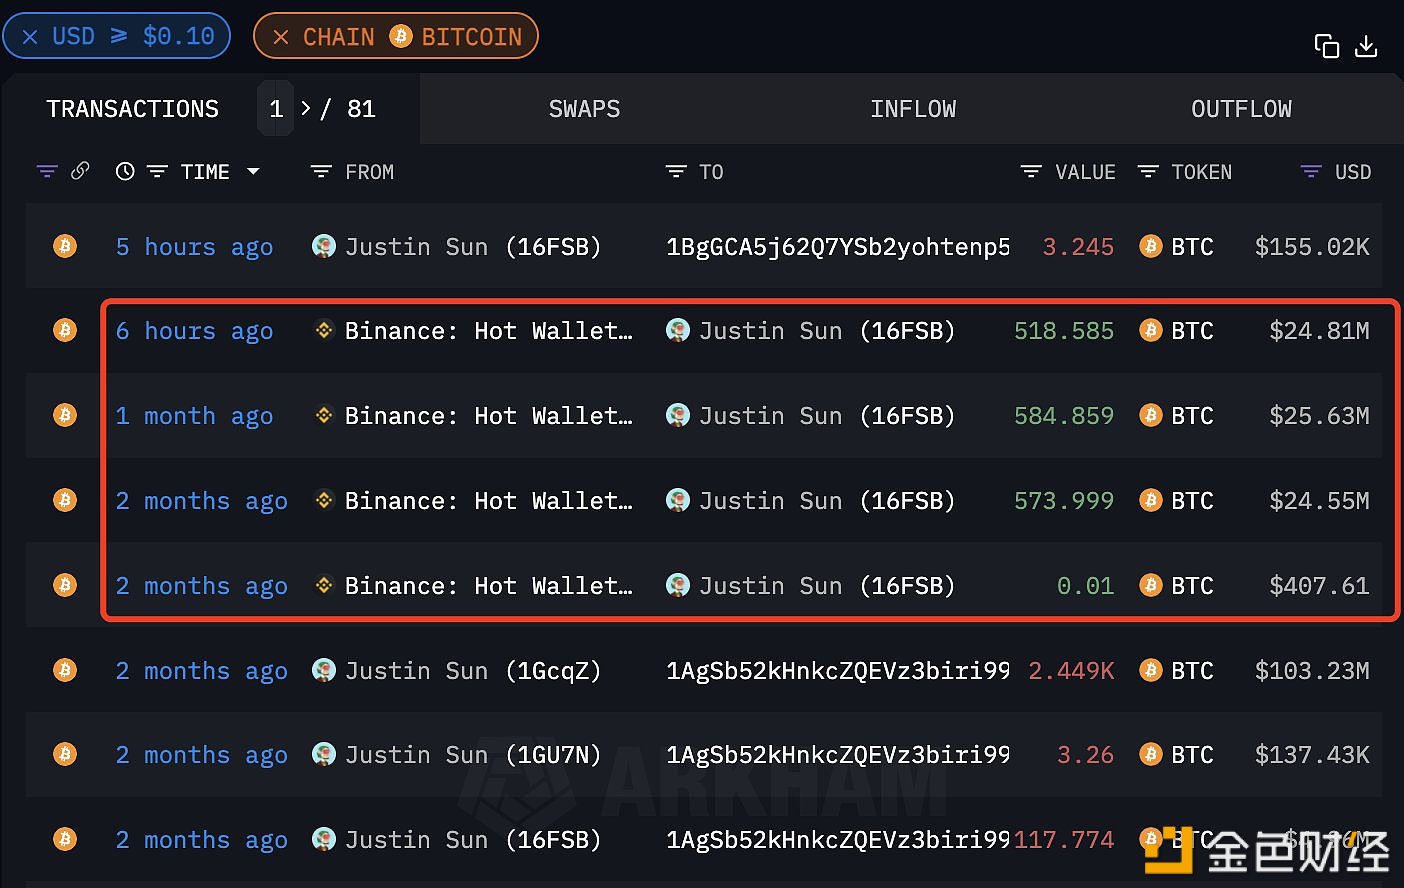Click 1AgSb52k address in $137.43K row
1404x888 pixels.
(838, 755)
